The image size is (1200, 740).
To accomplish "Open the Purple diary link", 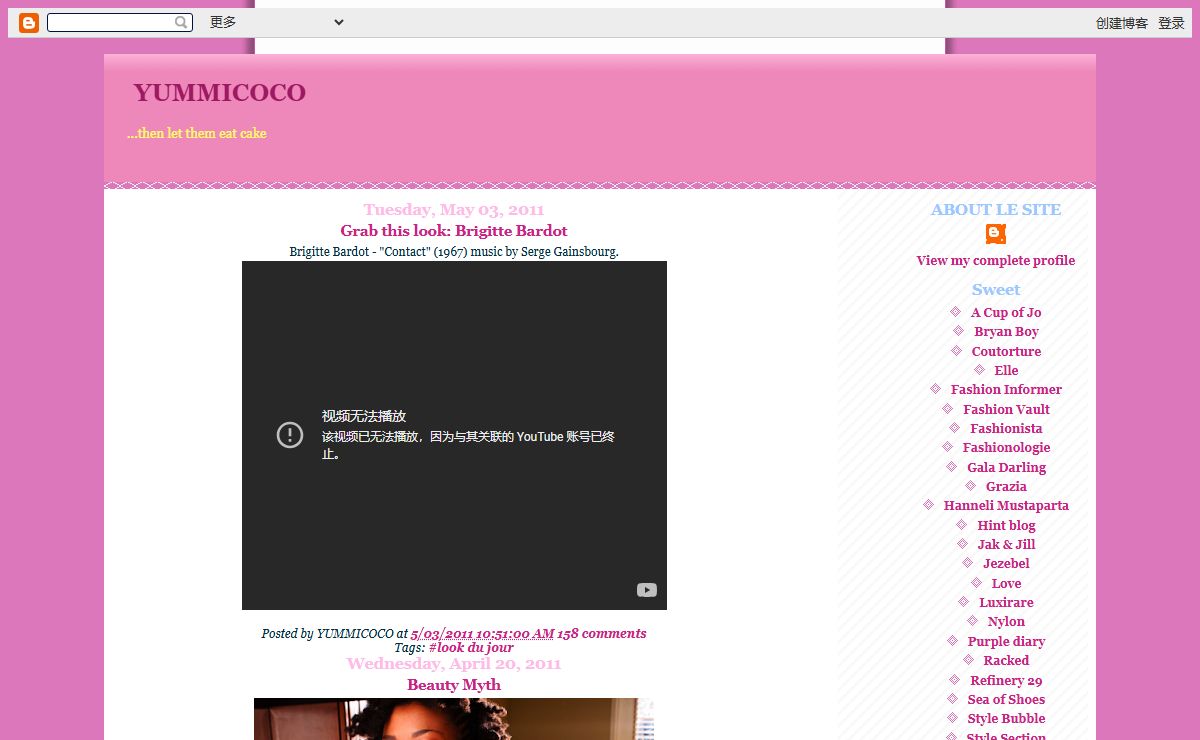I will click(x=1006, y=641).
